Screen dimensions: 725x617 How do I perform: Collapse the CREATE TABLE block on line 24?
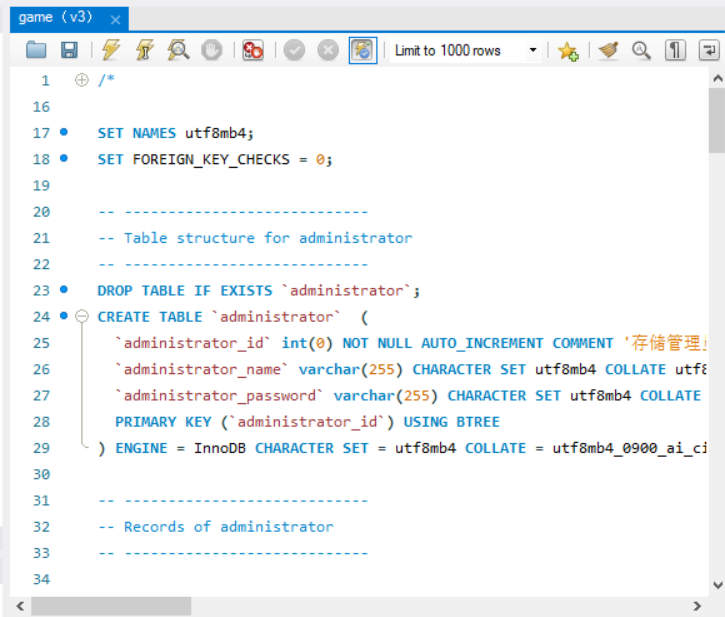(x=82, y=316)
